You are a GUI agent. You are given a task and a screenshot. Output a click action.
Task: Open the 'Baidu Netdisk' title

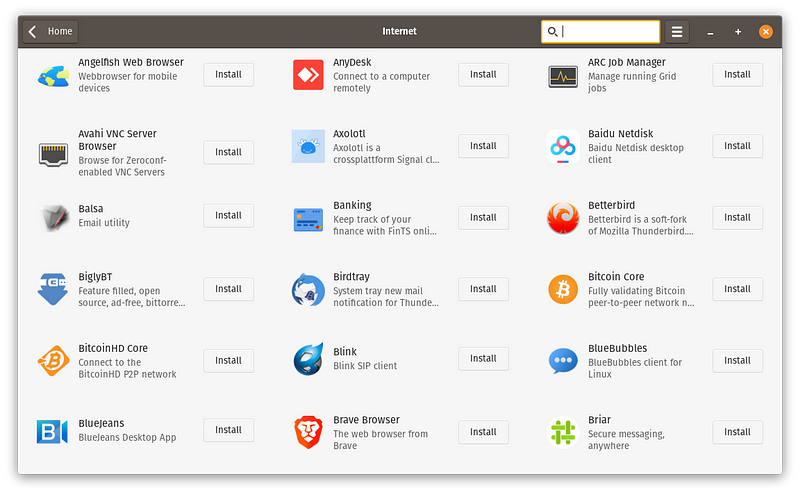tap(620, 134)
